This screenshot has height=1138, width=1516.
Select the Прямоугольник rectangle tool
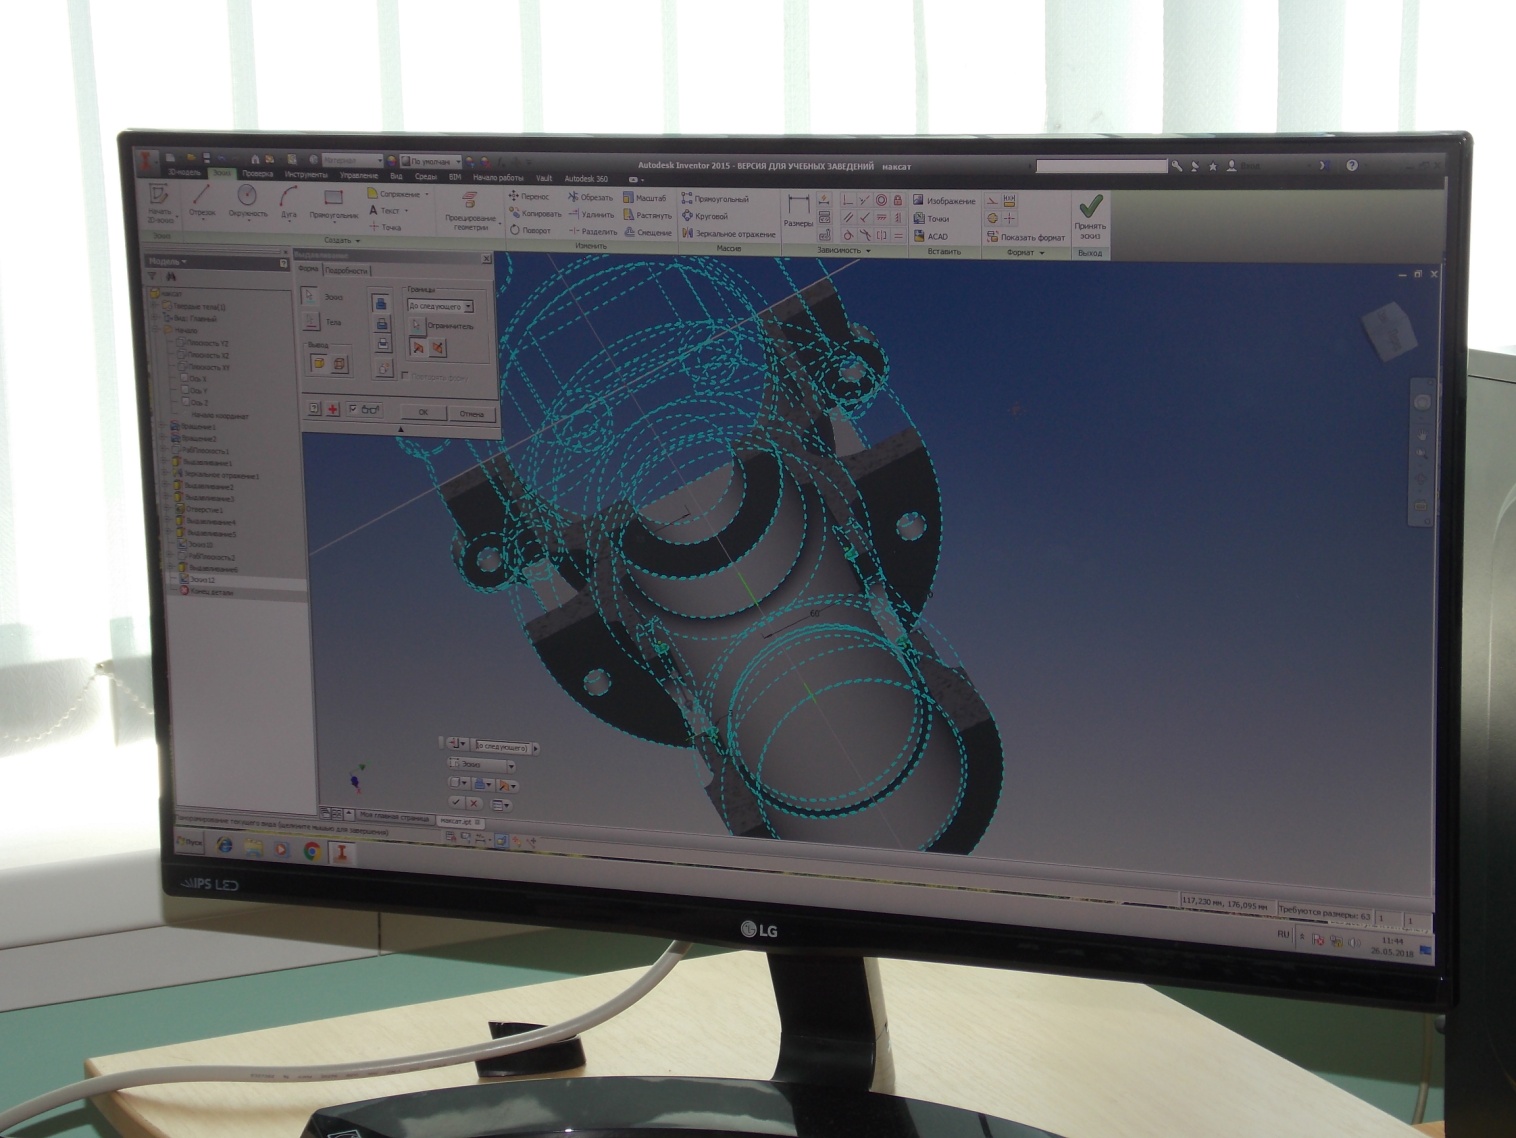pos(334,206)
